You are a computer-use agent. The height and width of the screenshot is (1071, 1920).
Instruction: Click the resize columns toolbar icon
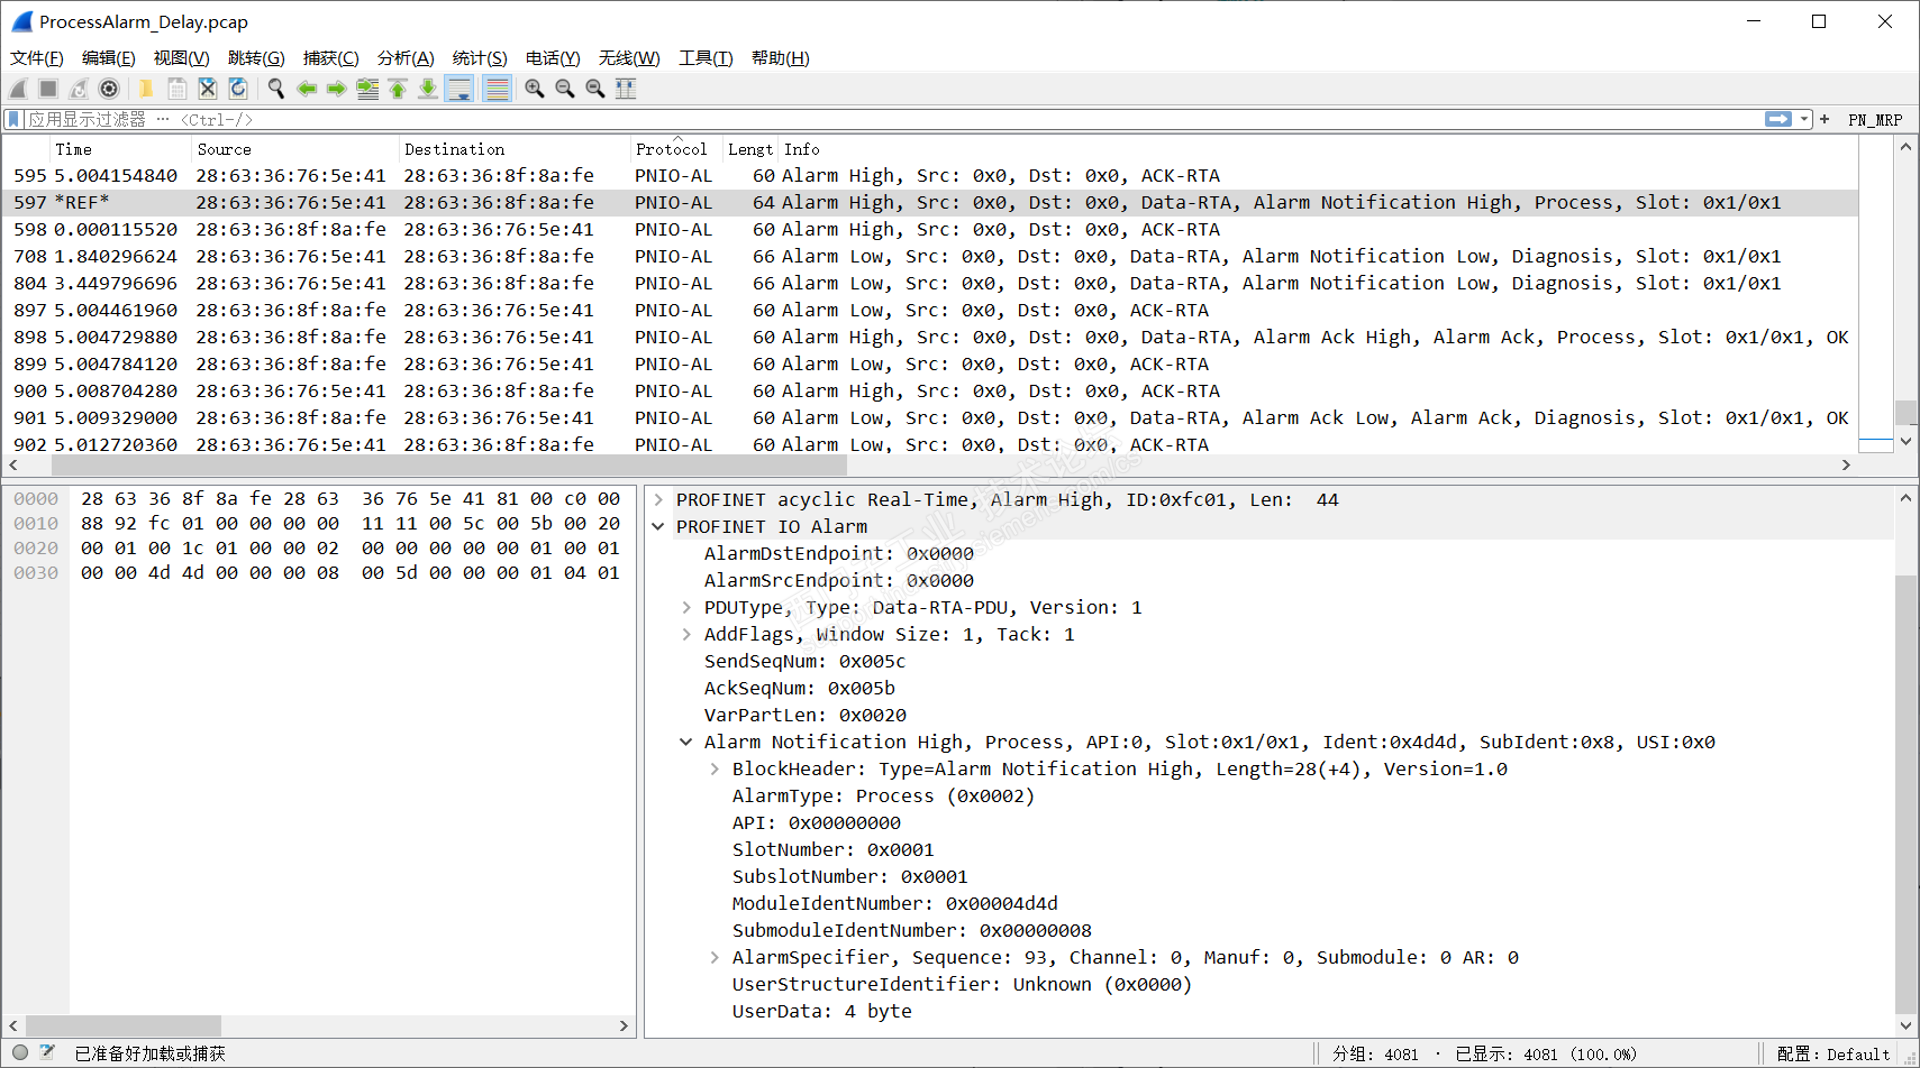tap(626, 89)
